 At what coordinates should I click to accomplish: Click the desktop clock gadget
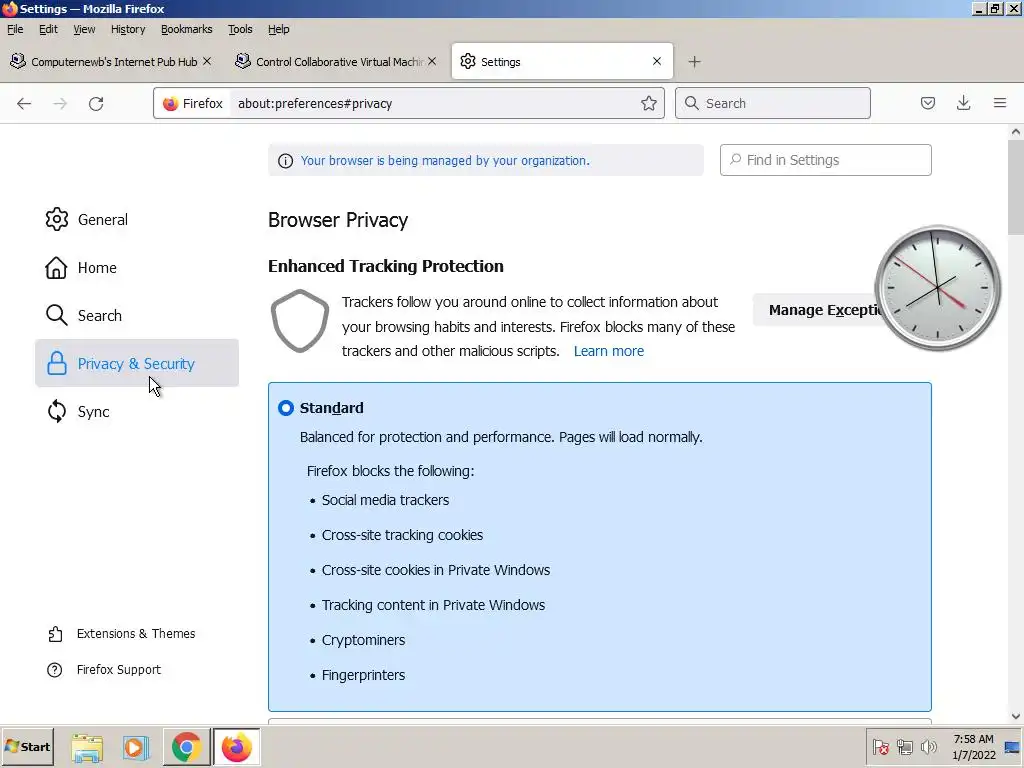click(938, 288)
